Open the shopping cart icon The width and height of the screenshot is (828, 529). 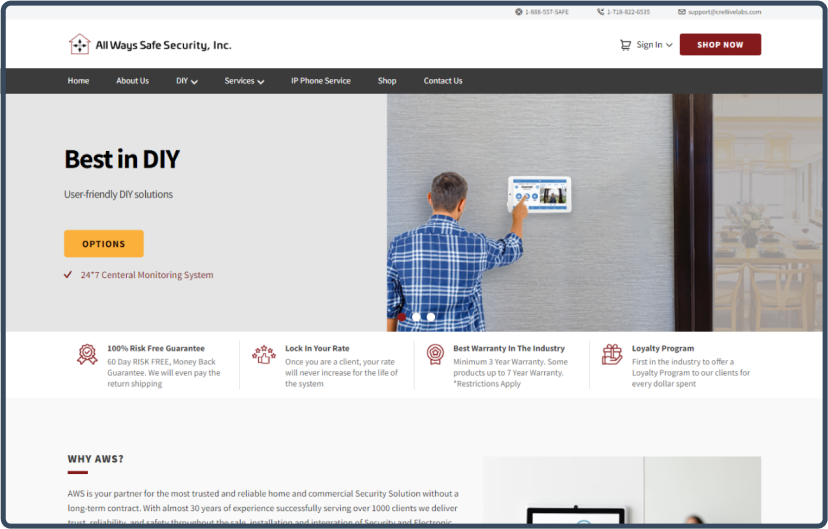[x=625, y=45]
